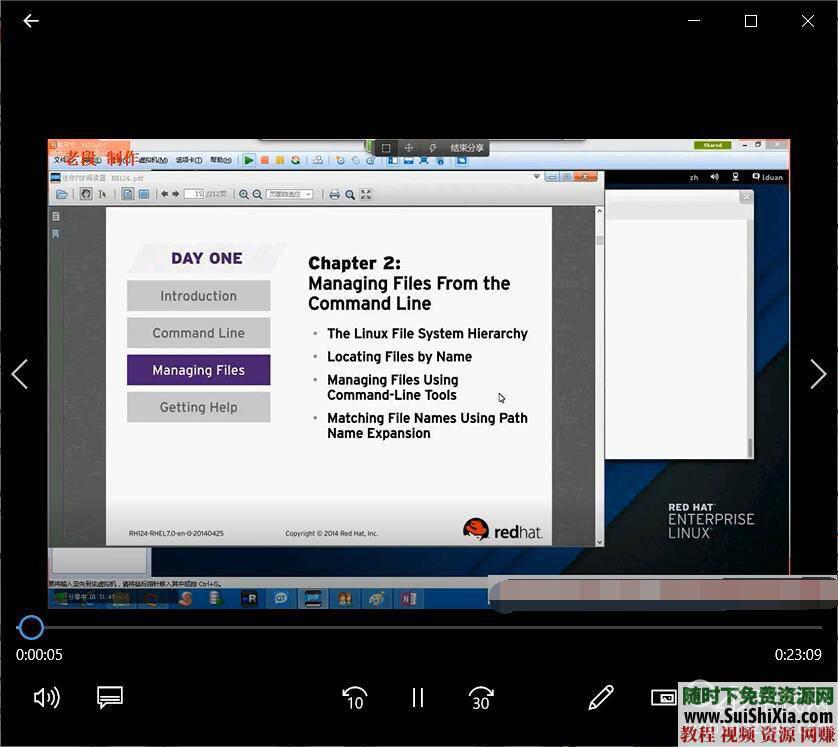Skip forward 30 seconds
Screen dimensions: 838x747
click(481, 697)
